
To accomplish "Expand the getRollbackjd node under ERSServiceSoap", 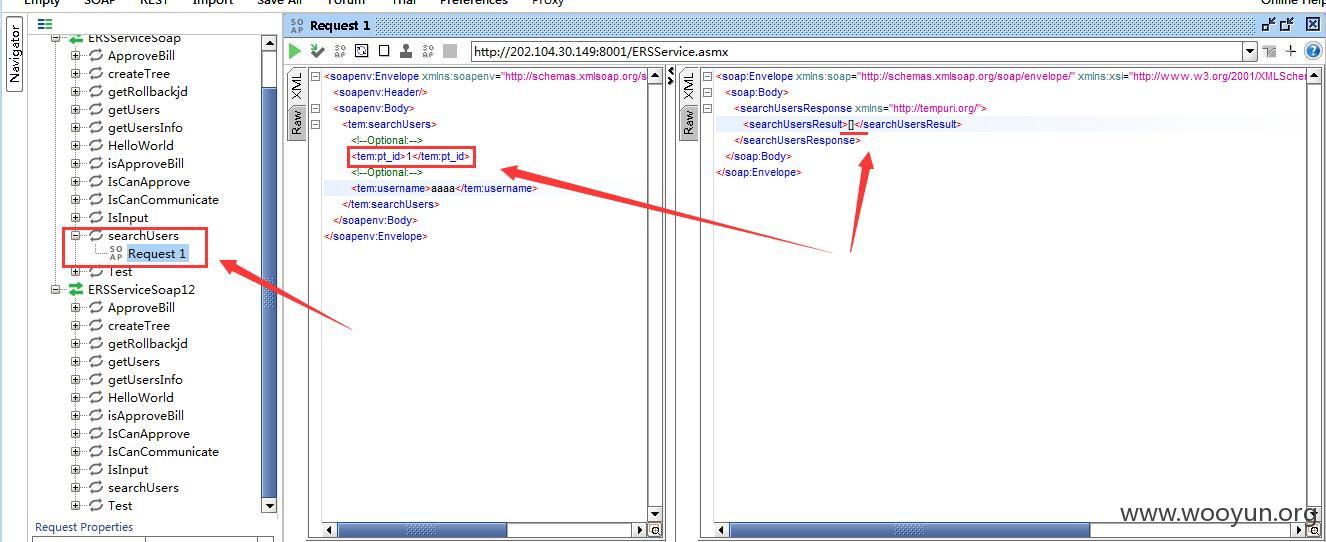I will point(75,92).
